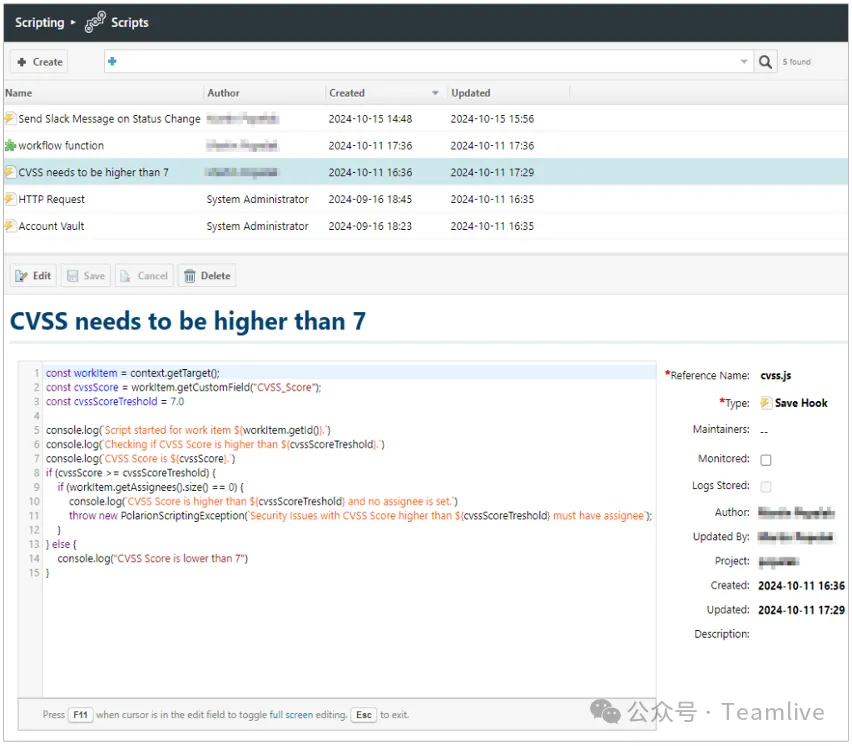Viewport: 852px width, 746px height.
Task: Select the 'workflow function' script name
Action: click(61, 146)
